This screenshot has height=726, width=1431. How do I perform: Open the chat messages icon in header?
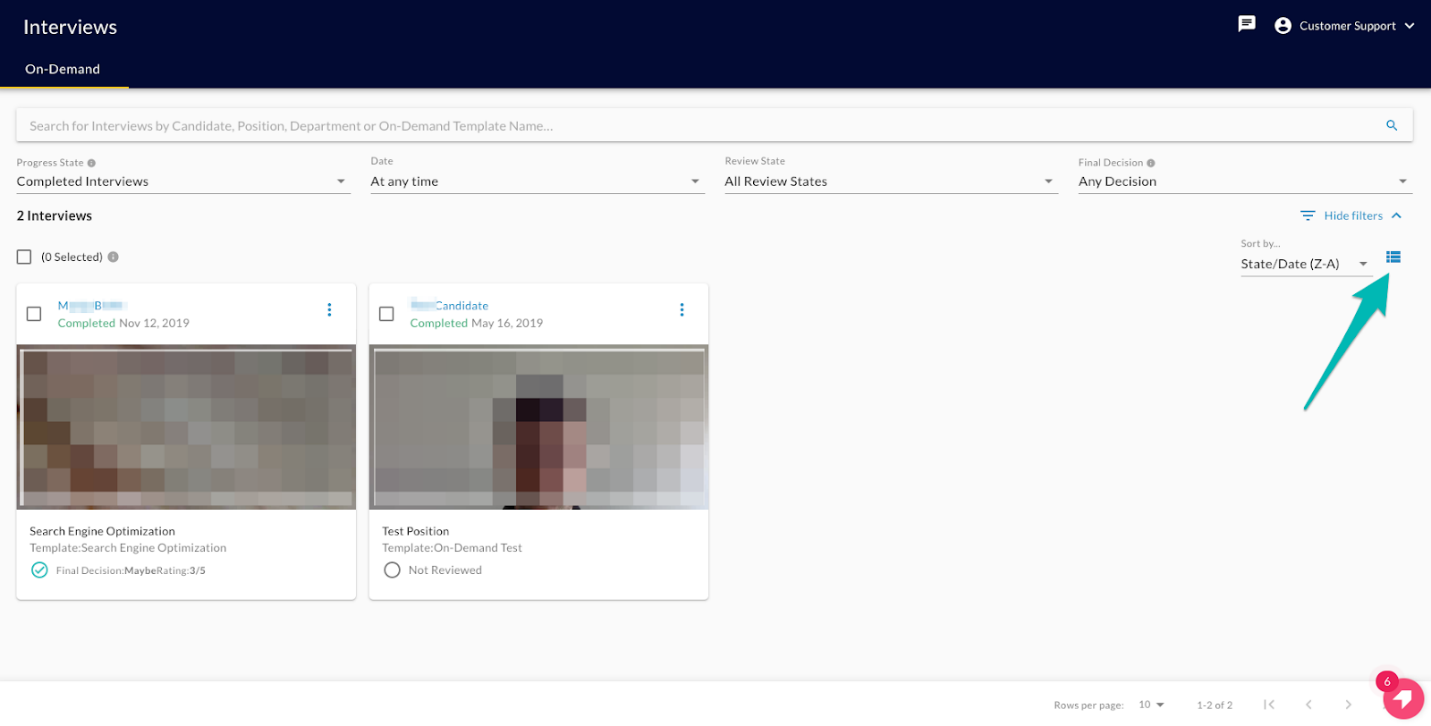(x=1246, y=24)
